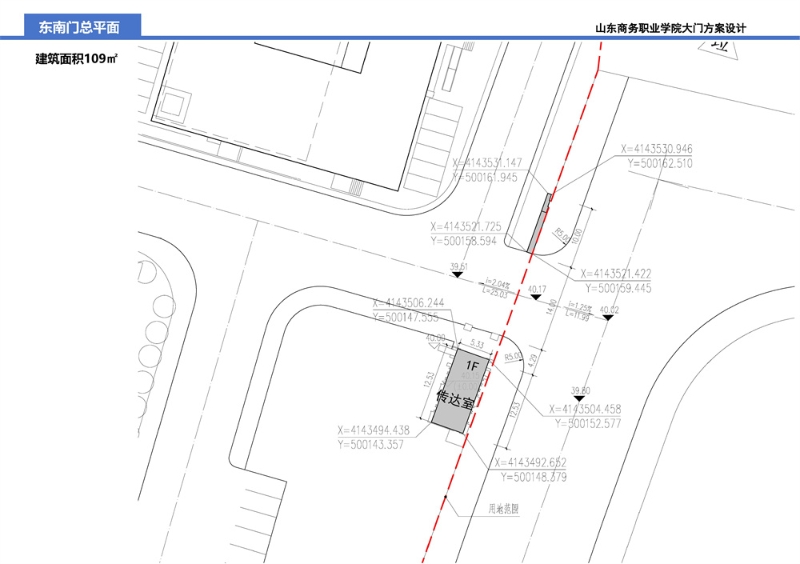
Task: Click the elevation marker triangle at 40.17
Action: [x=535, y=297]
